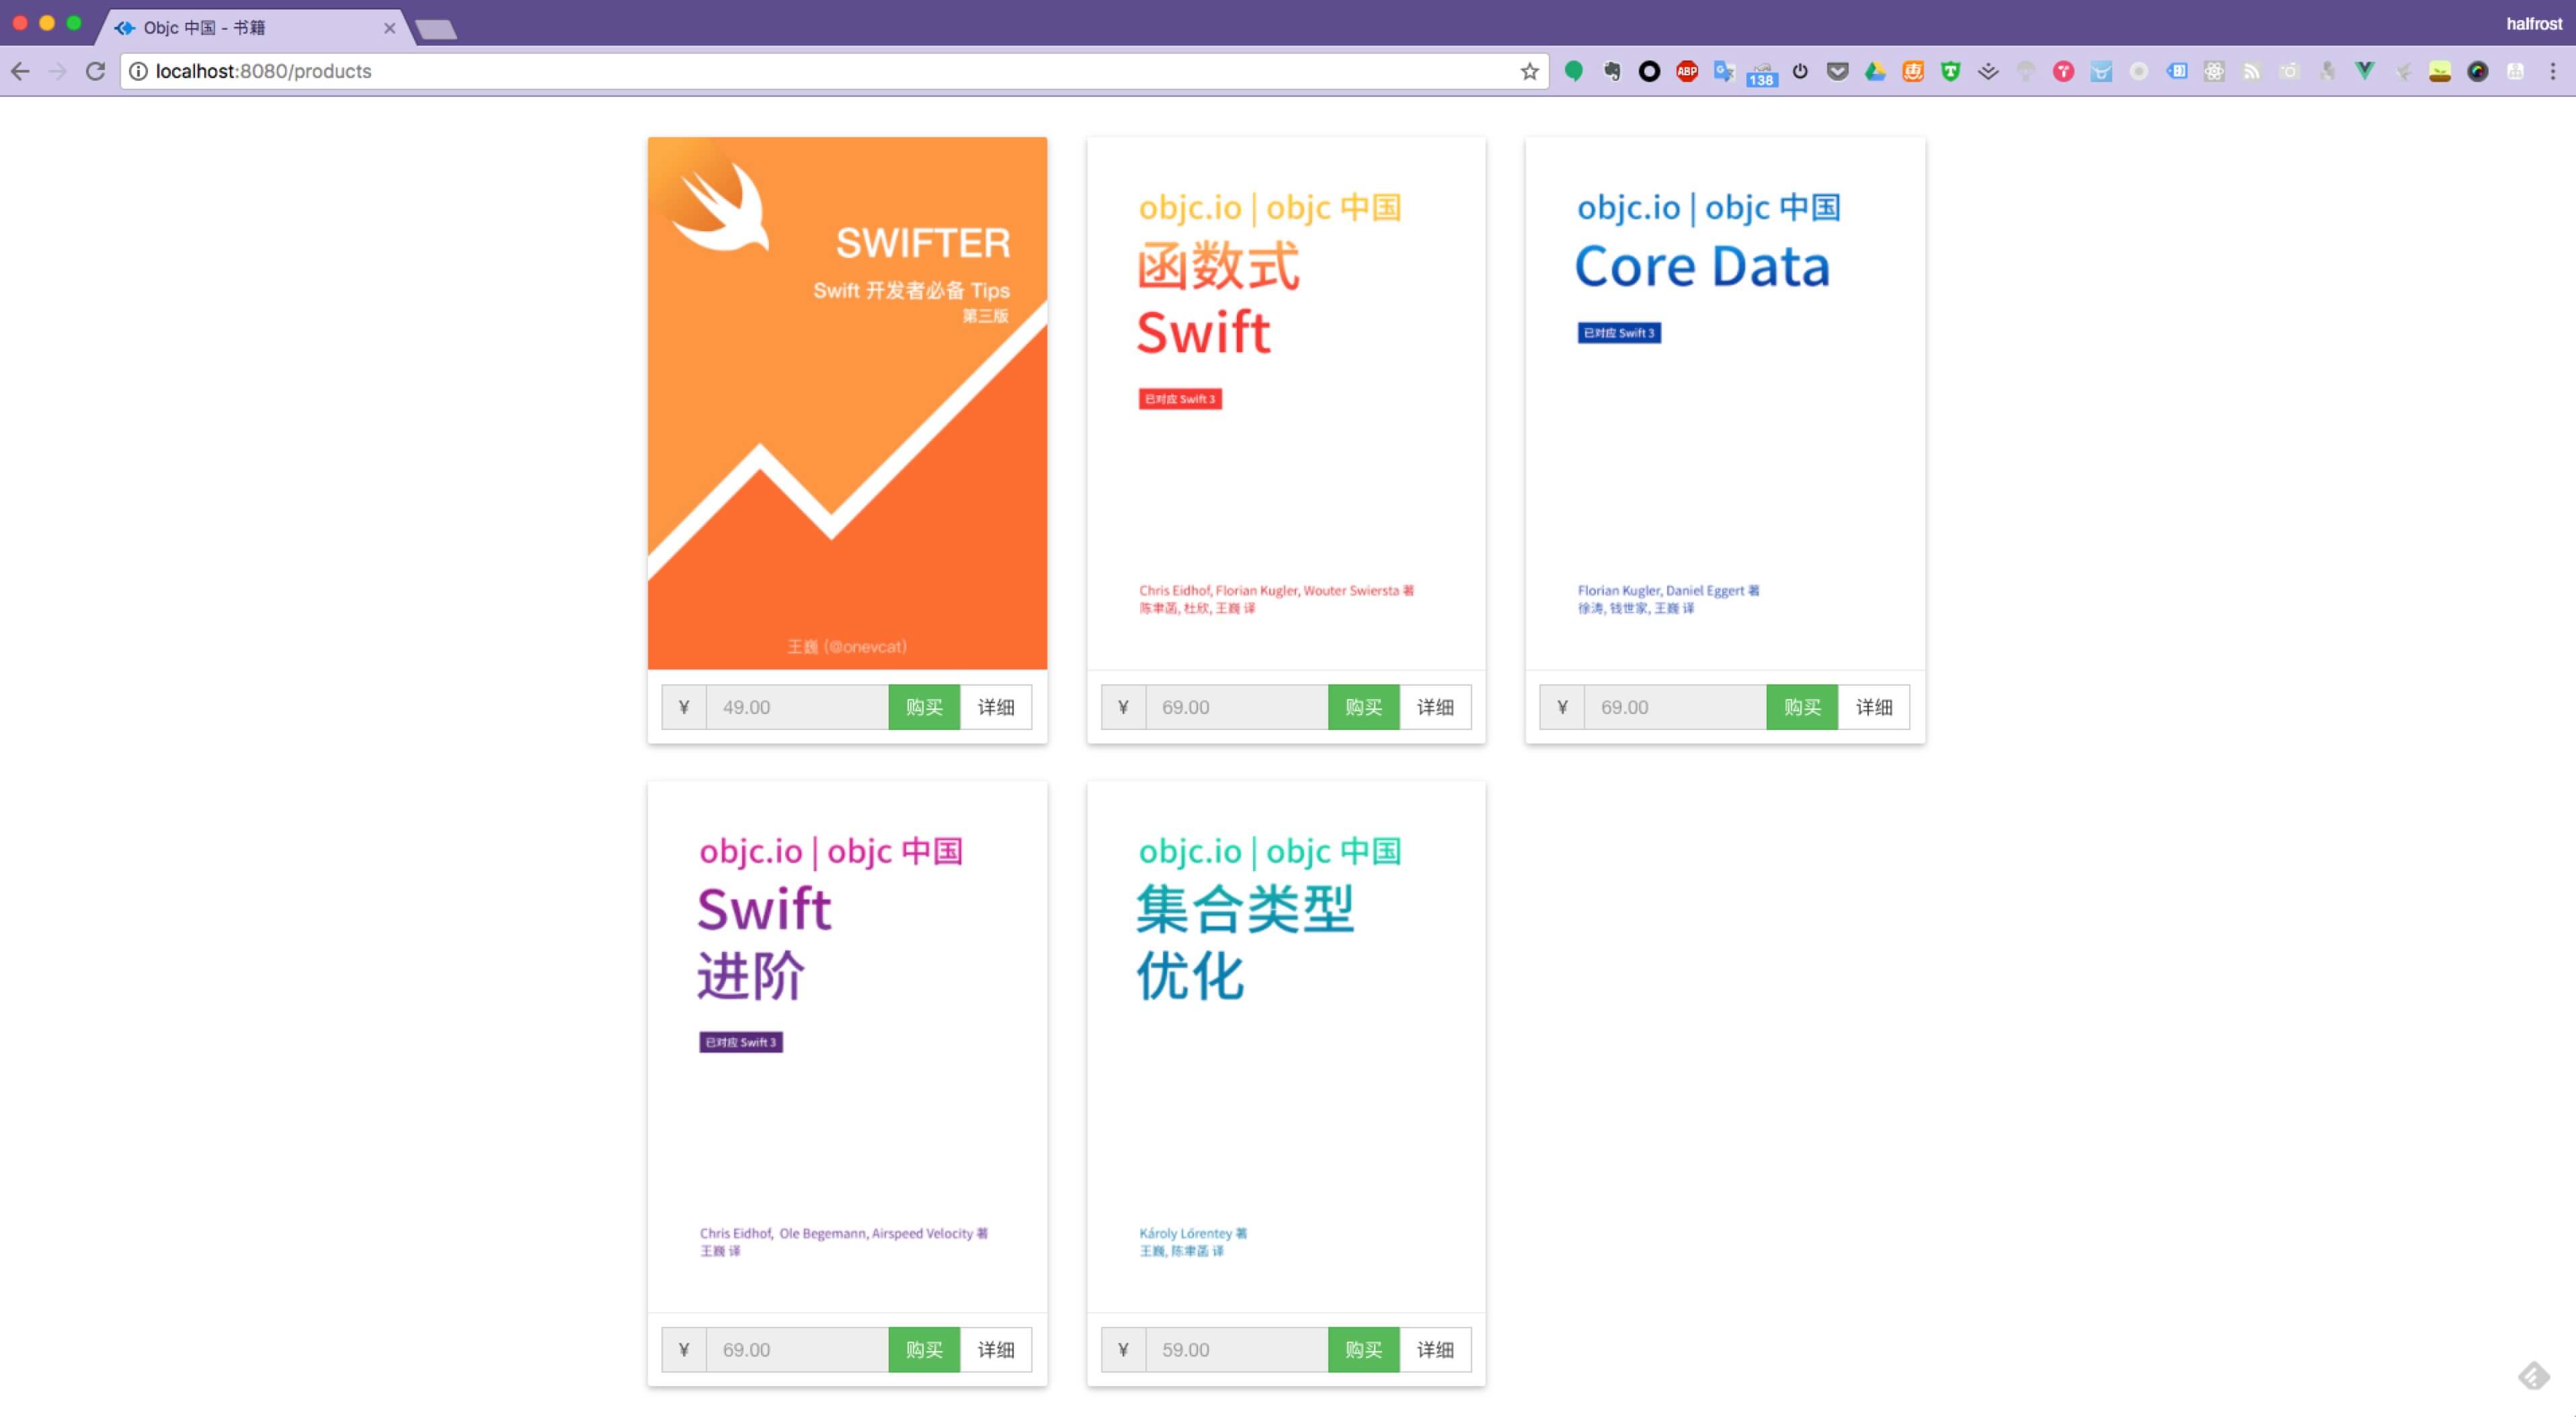Click the React devtools extension icon

(x=2214, y=71)
